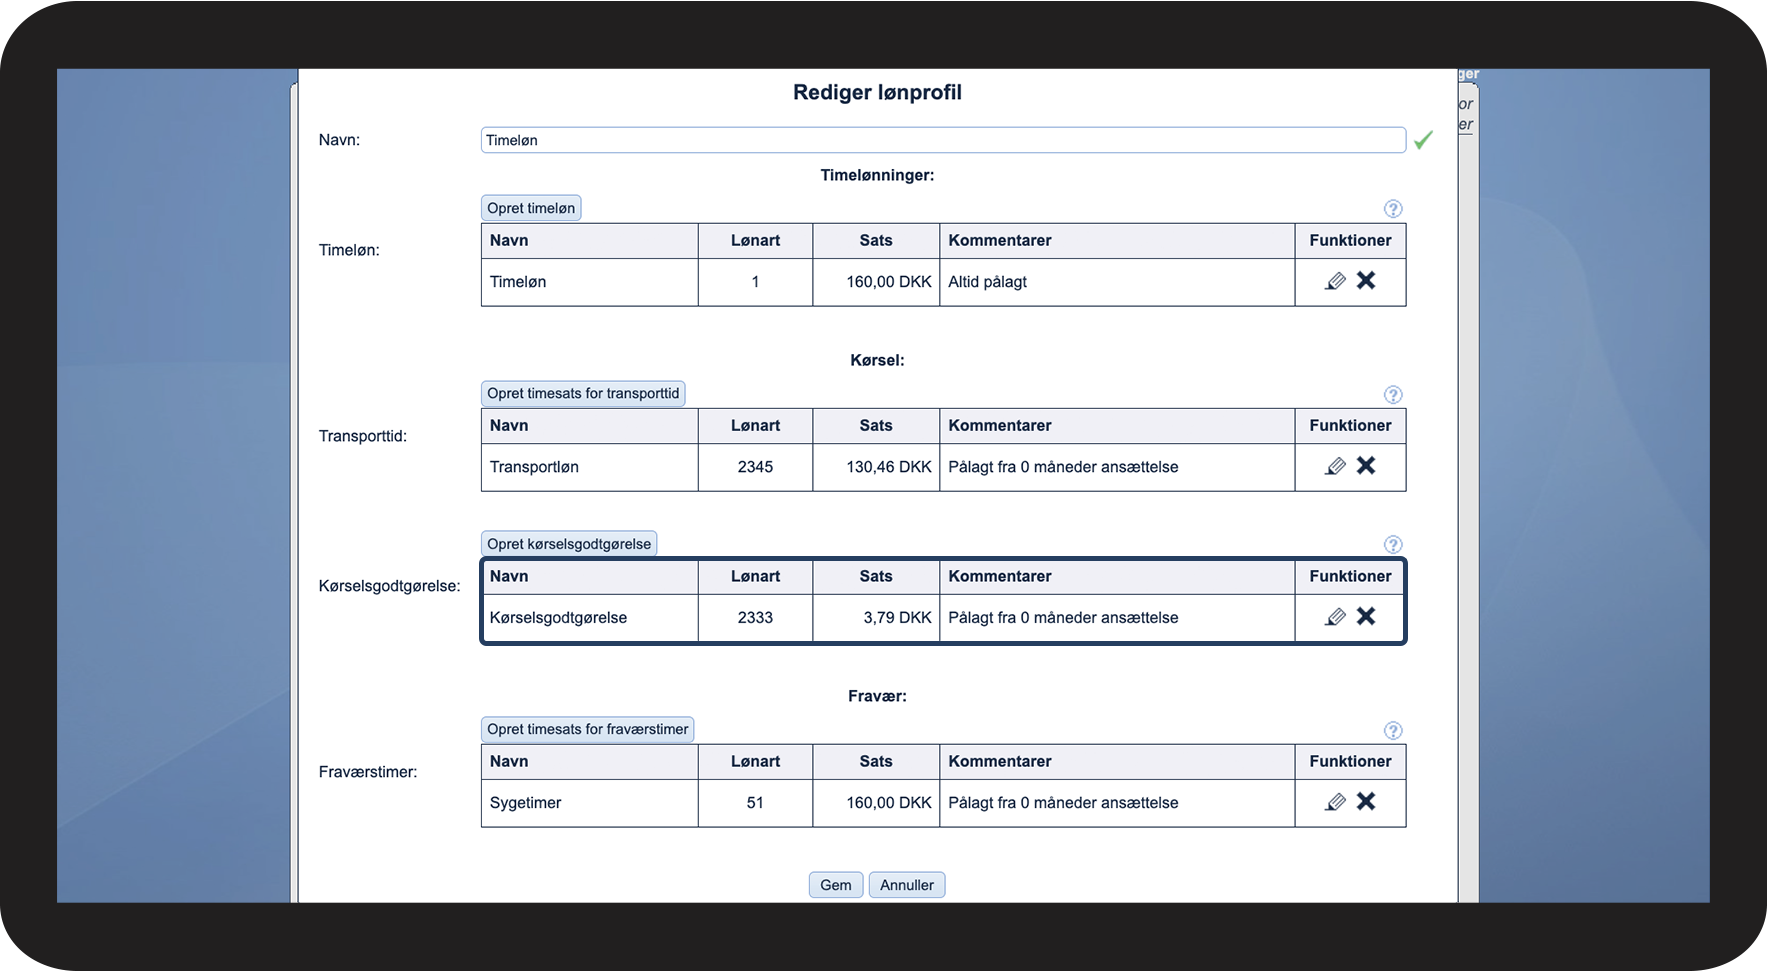
Task: Remove the Transportløn entry via X icon
Action: pos(1366,466)
